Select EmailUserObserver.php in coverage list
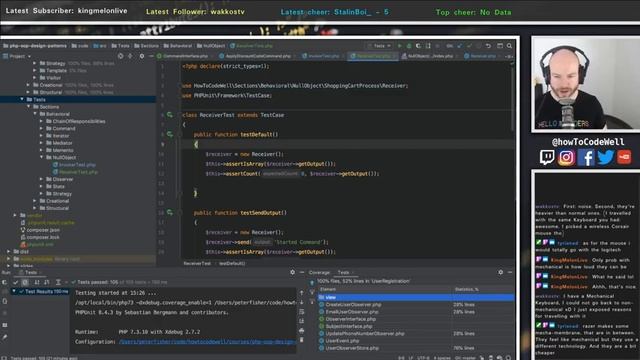Screen dimensions: 640x360 (352, 312)
